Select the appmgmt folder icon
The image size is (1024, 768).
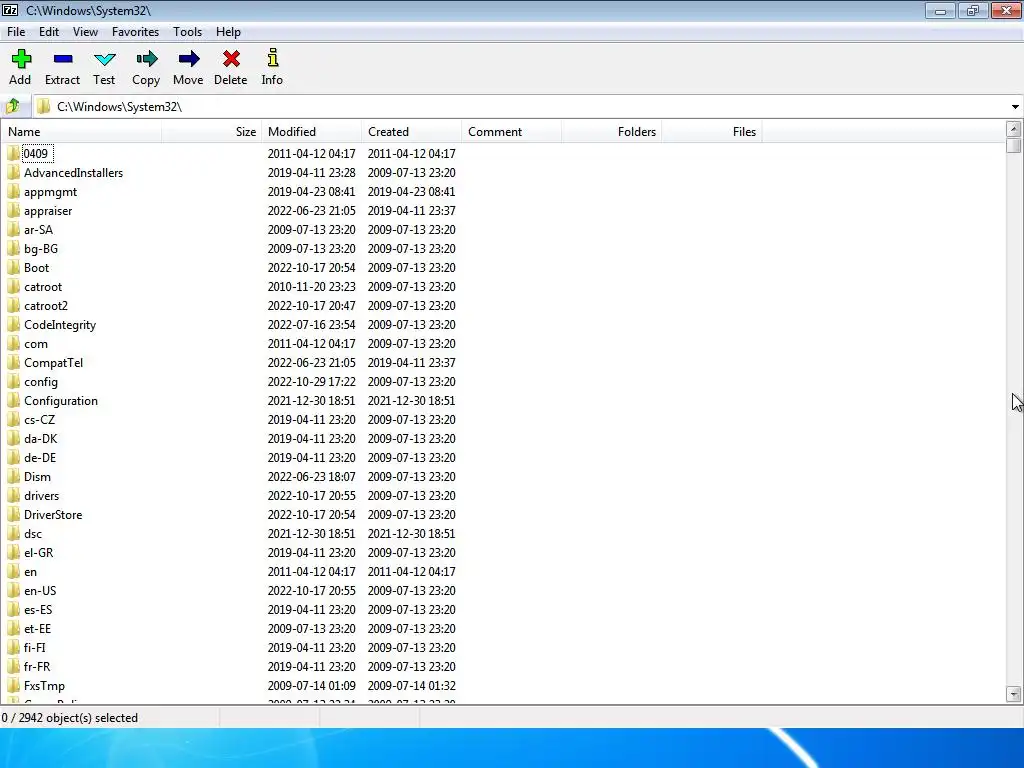[x=14, y=191]
